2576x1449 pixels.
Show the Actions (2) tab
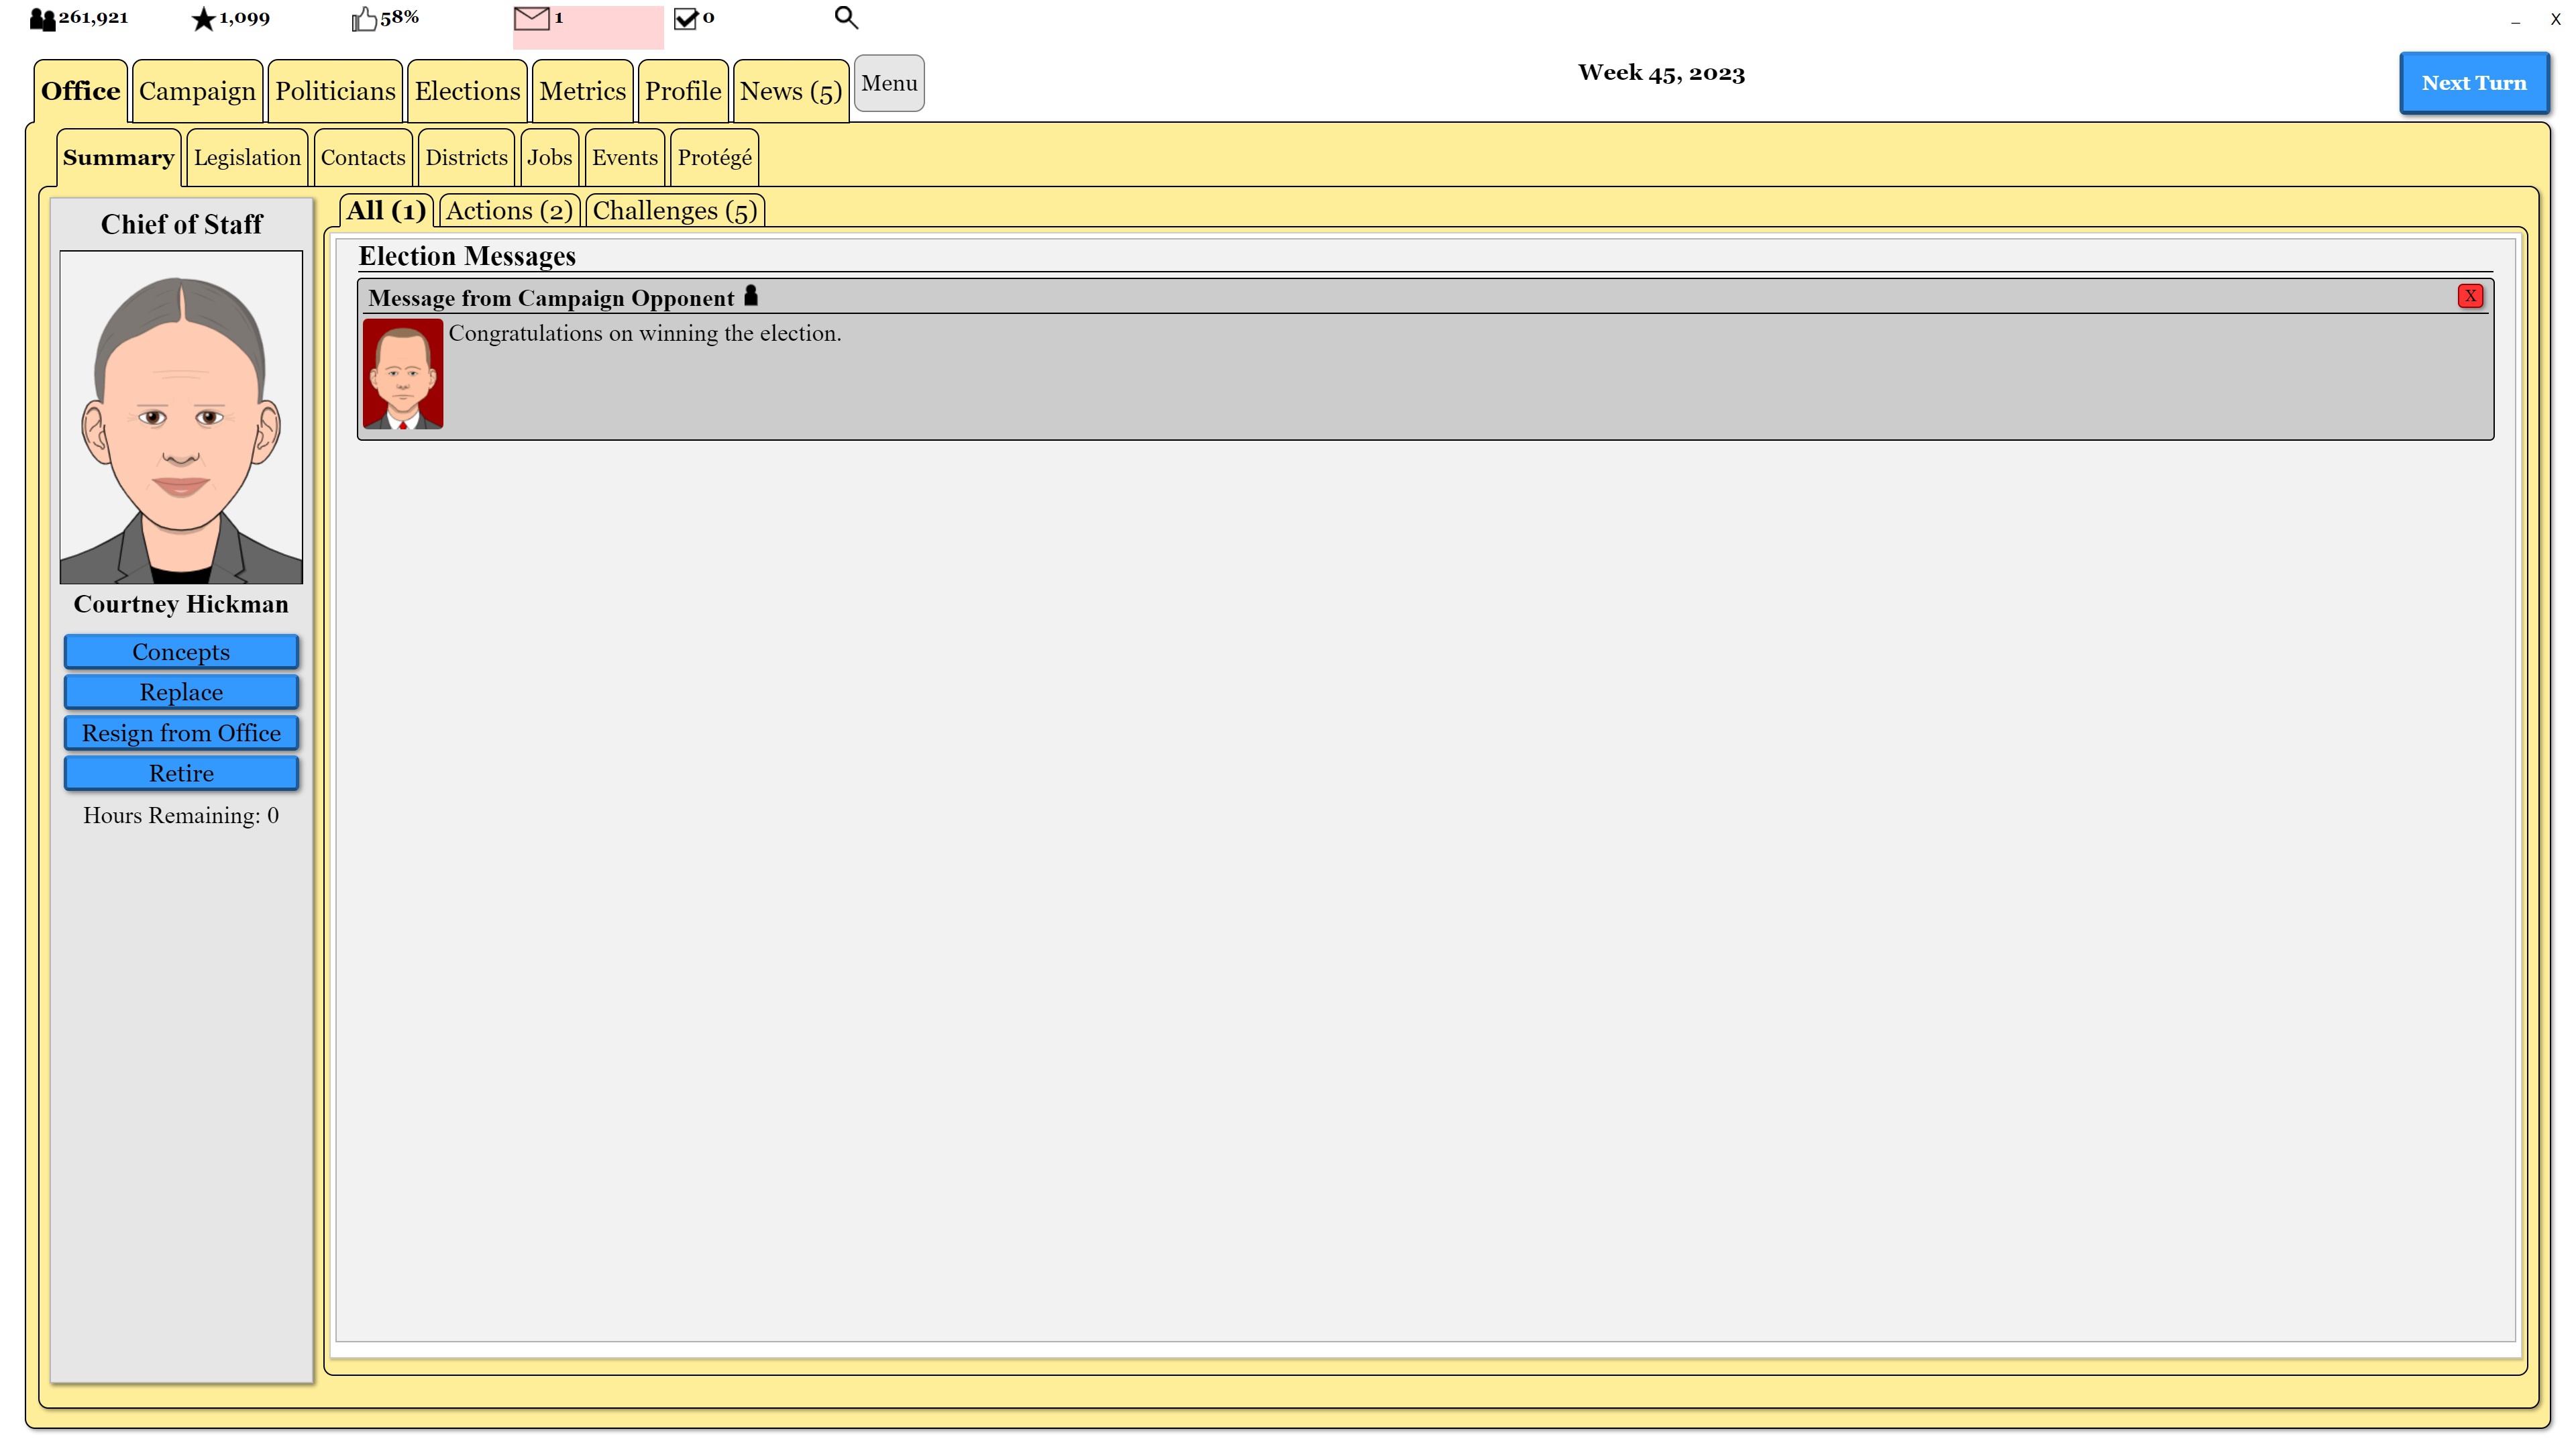509,211
